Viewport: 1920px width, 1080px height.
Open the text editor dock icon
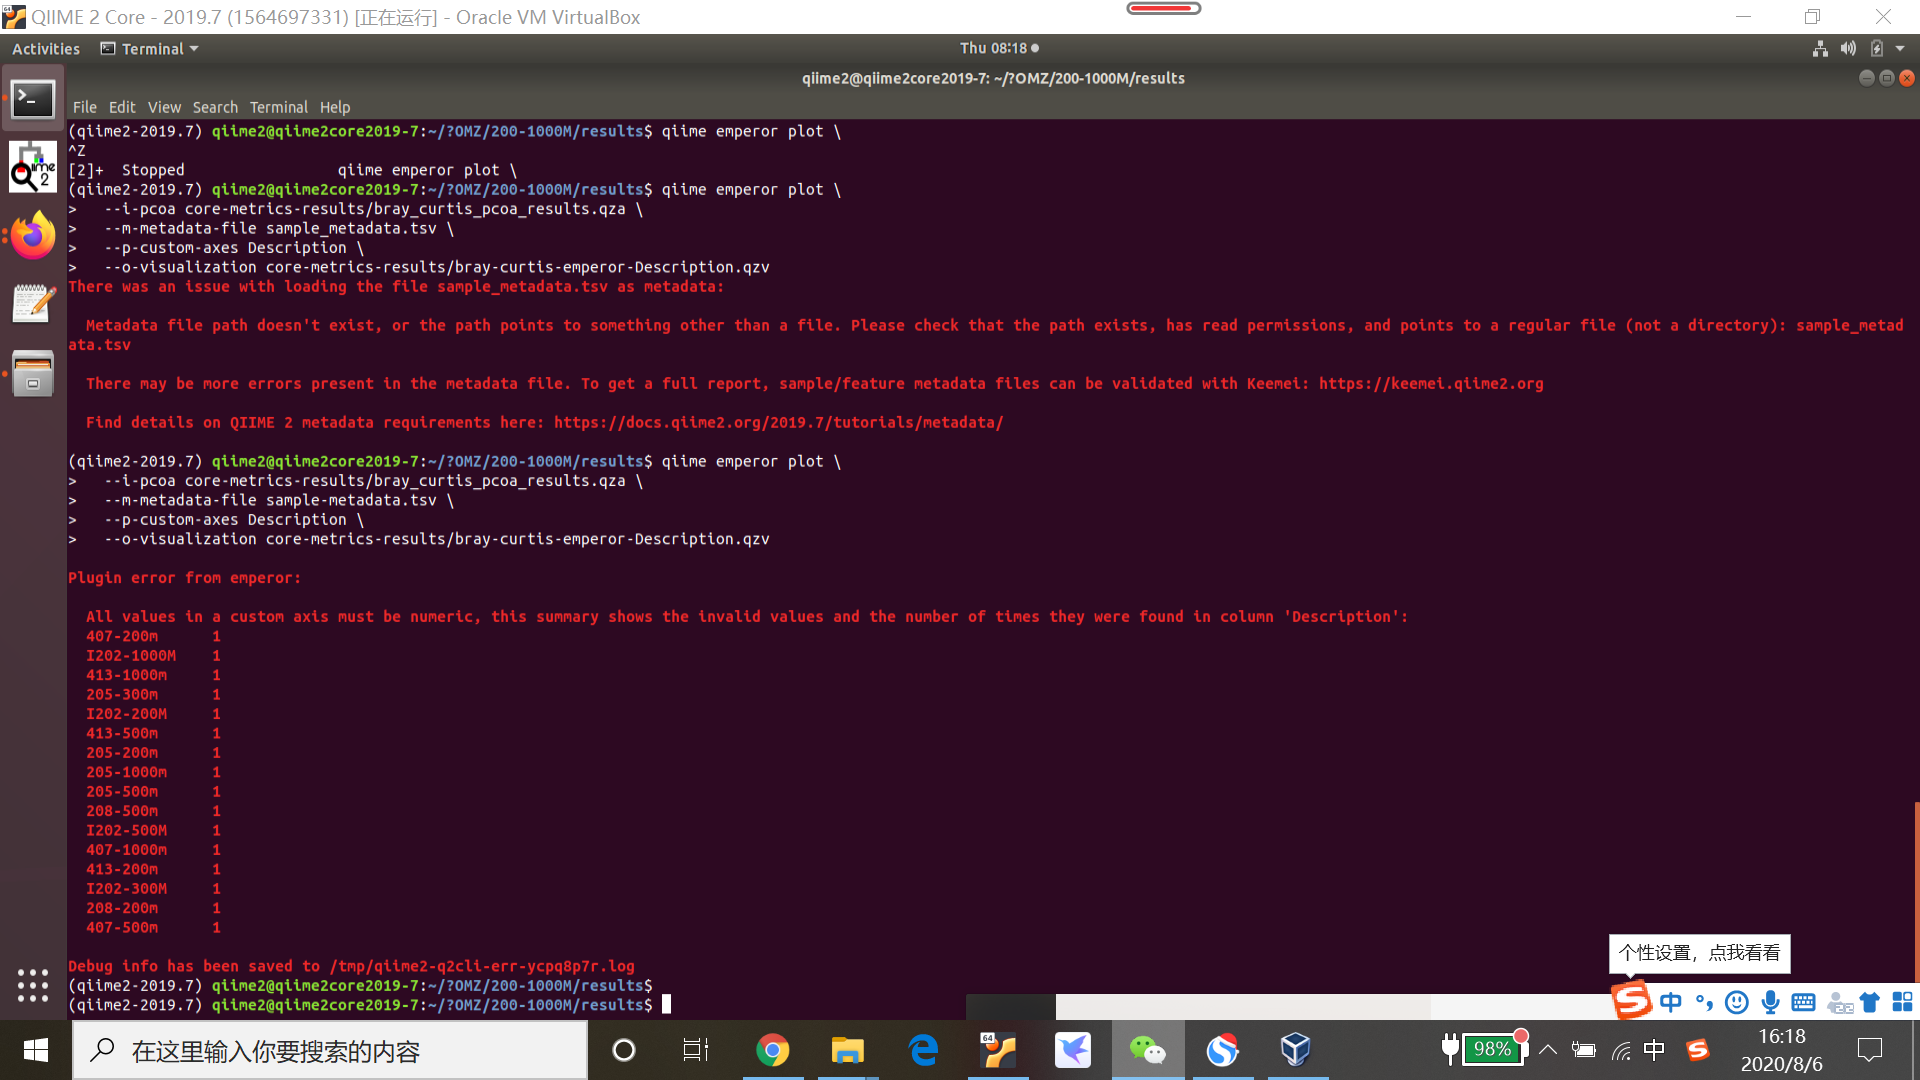tap(33, 304)
